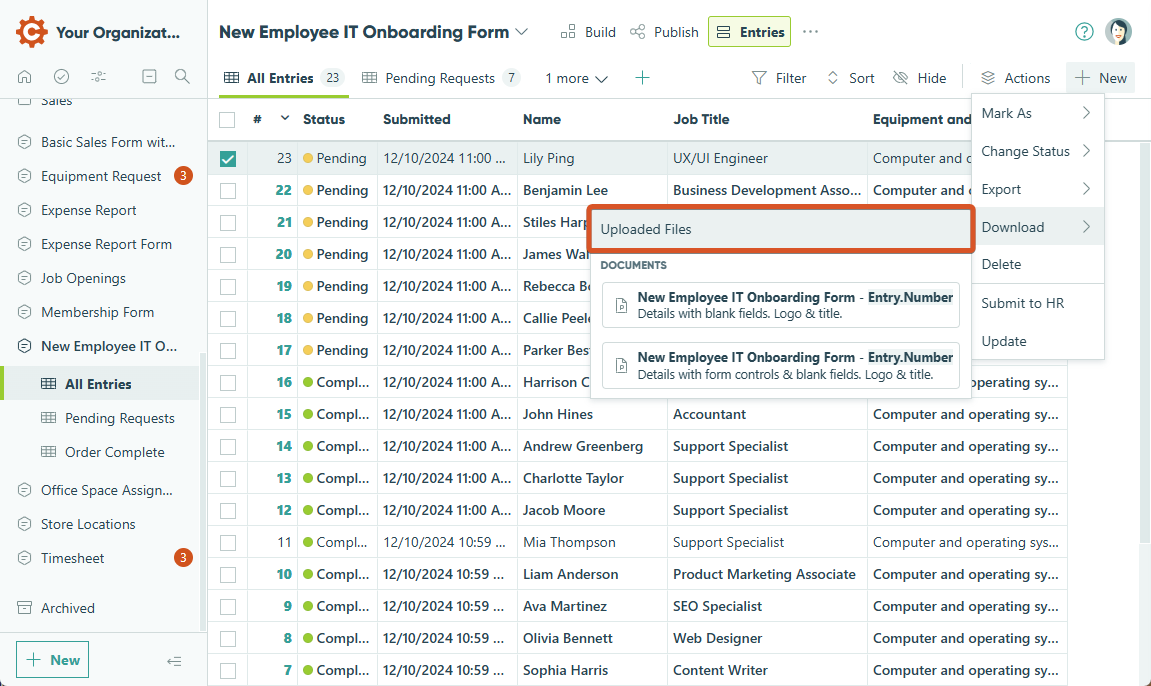Switch to the All Entries tab
This screenshot has width=1151, height=686.
[283, 78]
